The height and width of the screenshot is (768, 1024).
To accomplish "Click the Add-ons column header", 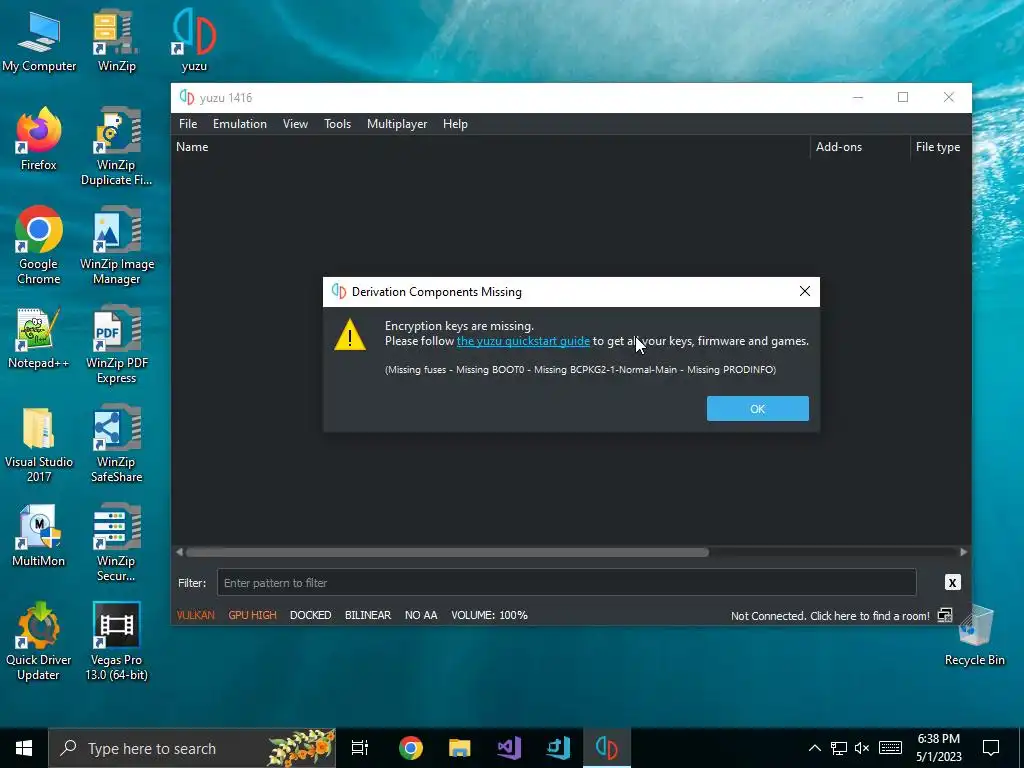I will 859,147.
